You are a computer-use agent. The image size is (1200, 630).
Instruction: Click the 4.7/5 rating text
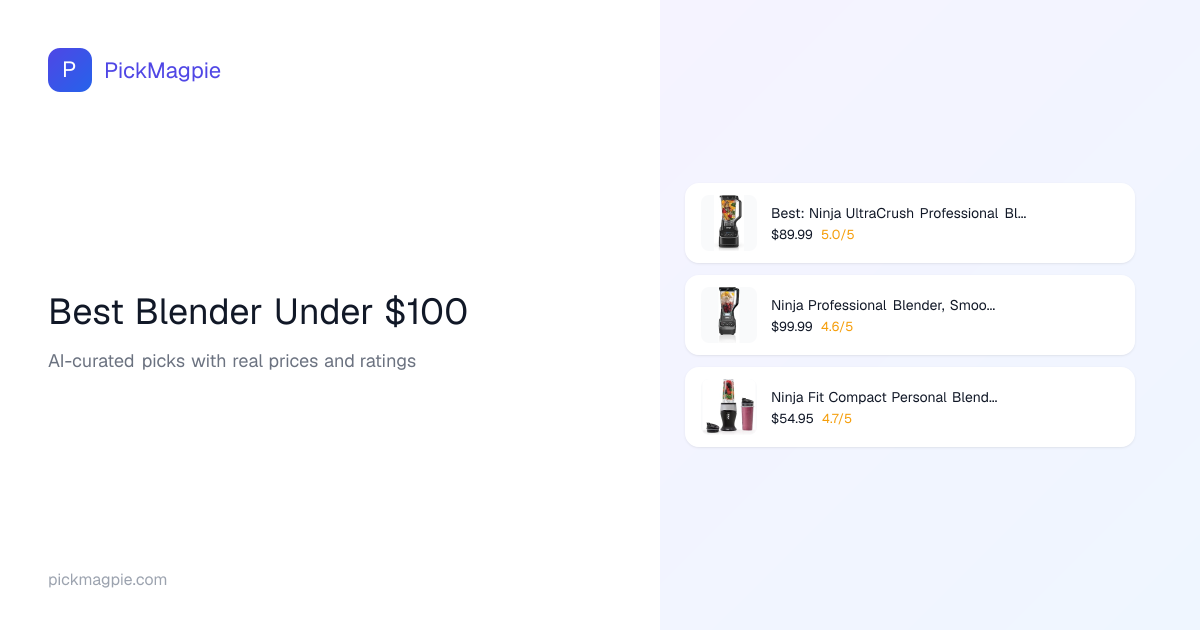pyautogui.click(x=837, y=419)
